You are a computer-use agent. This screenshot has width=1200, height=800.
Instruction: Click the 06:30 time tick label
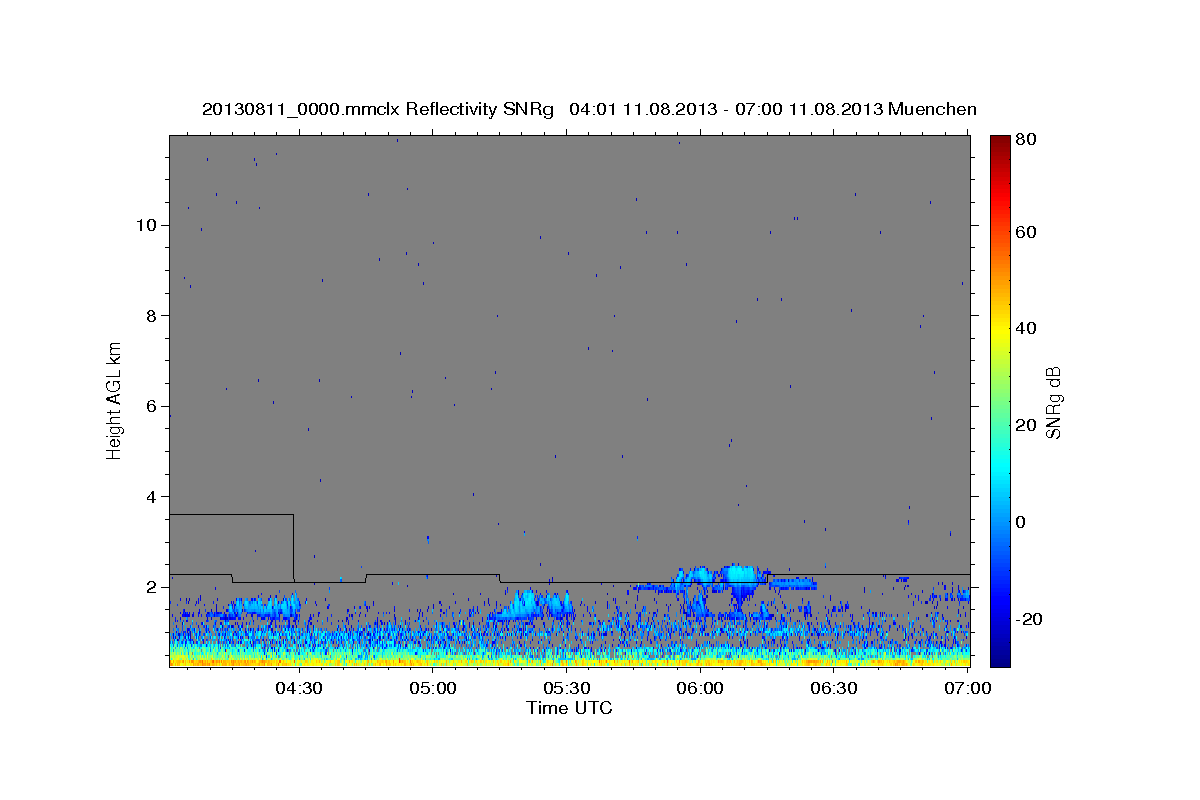[x=834, y=688]
